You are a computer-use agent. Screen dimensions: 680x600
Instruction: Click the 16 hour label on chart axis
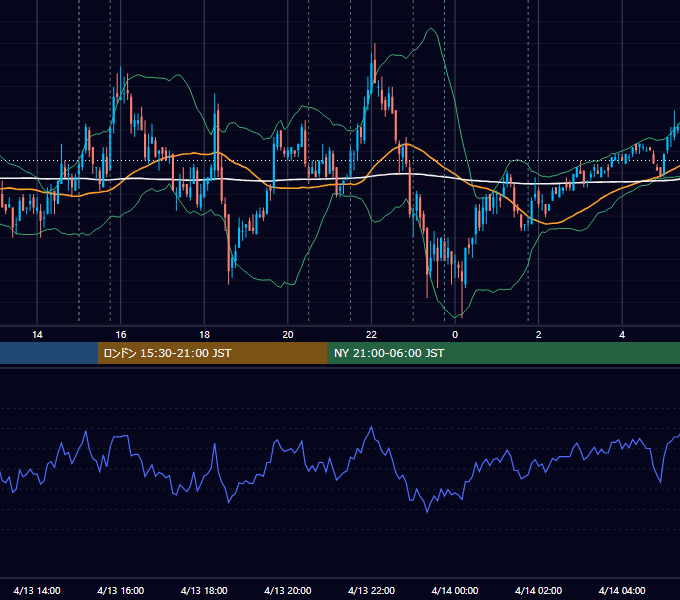pyautogui.click(x=121, y=335)
